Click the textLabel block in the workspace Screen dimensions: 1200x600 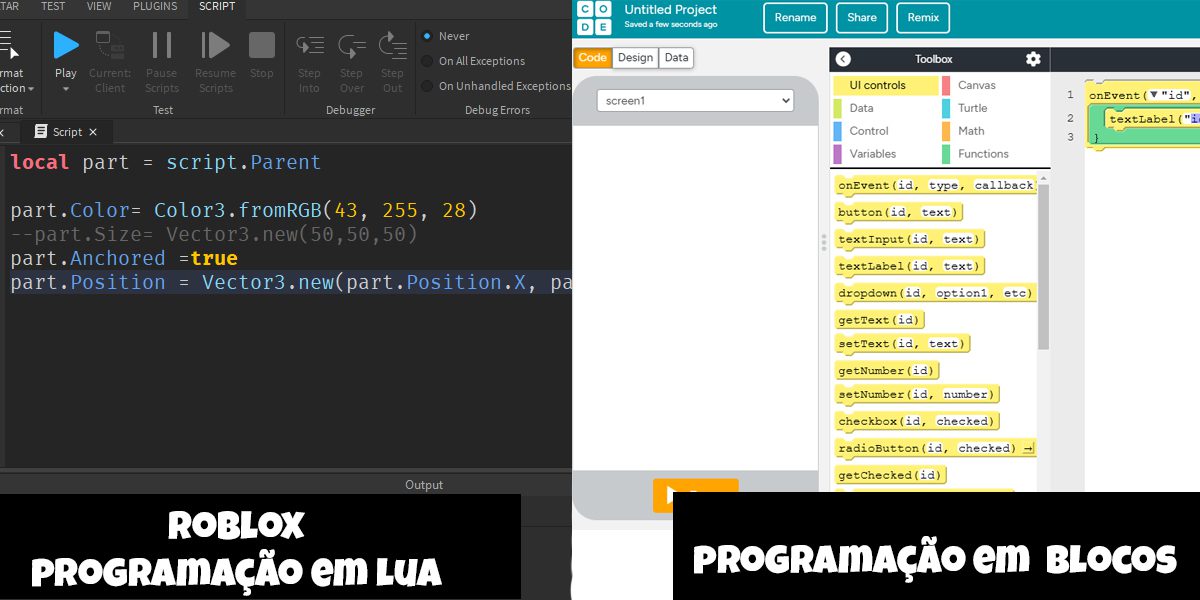click(1153, 119)
